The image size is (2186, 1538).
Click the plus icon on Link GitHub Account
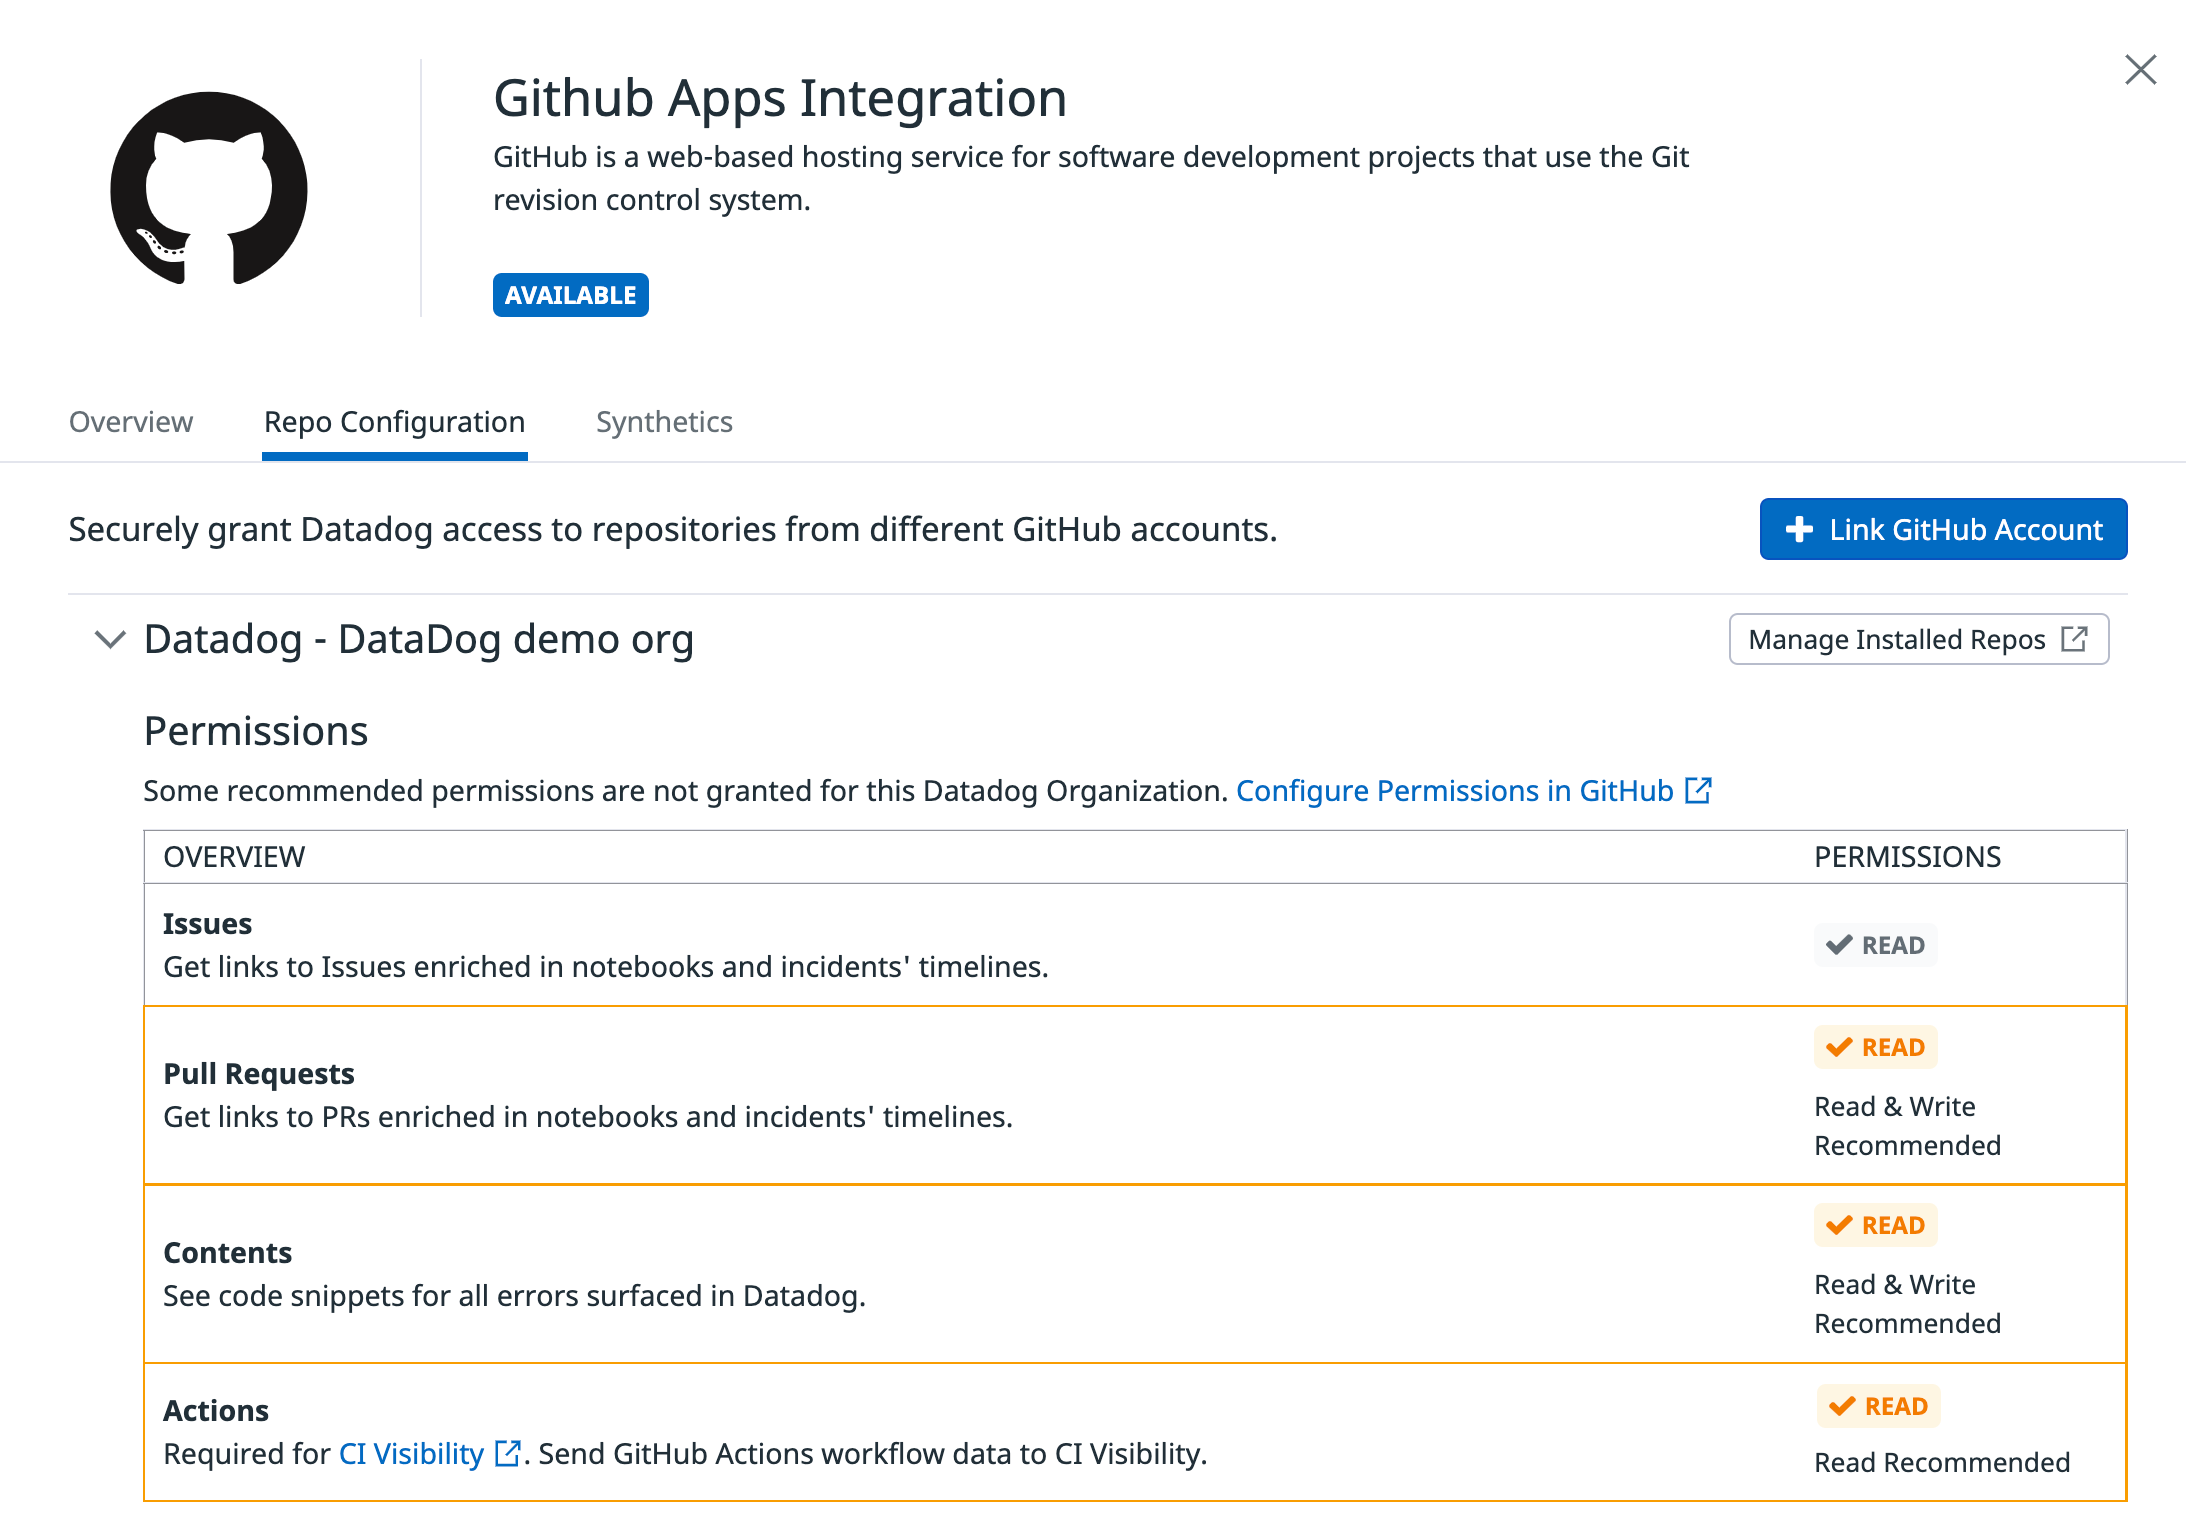1799,529
